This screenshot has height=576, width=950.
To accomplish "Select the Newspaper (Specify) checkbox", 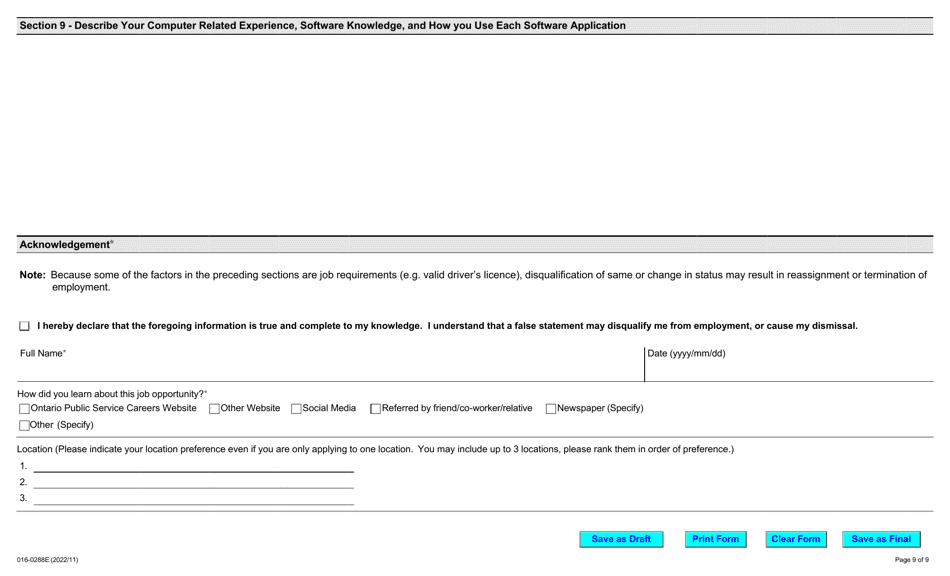I will click(550, 408).
